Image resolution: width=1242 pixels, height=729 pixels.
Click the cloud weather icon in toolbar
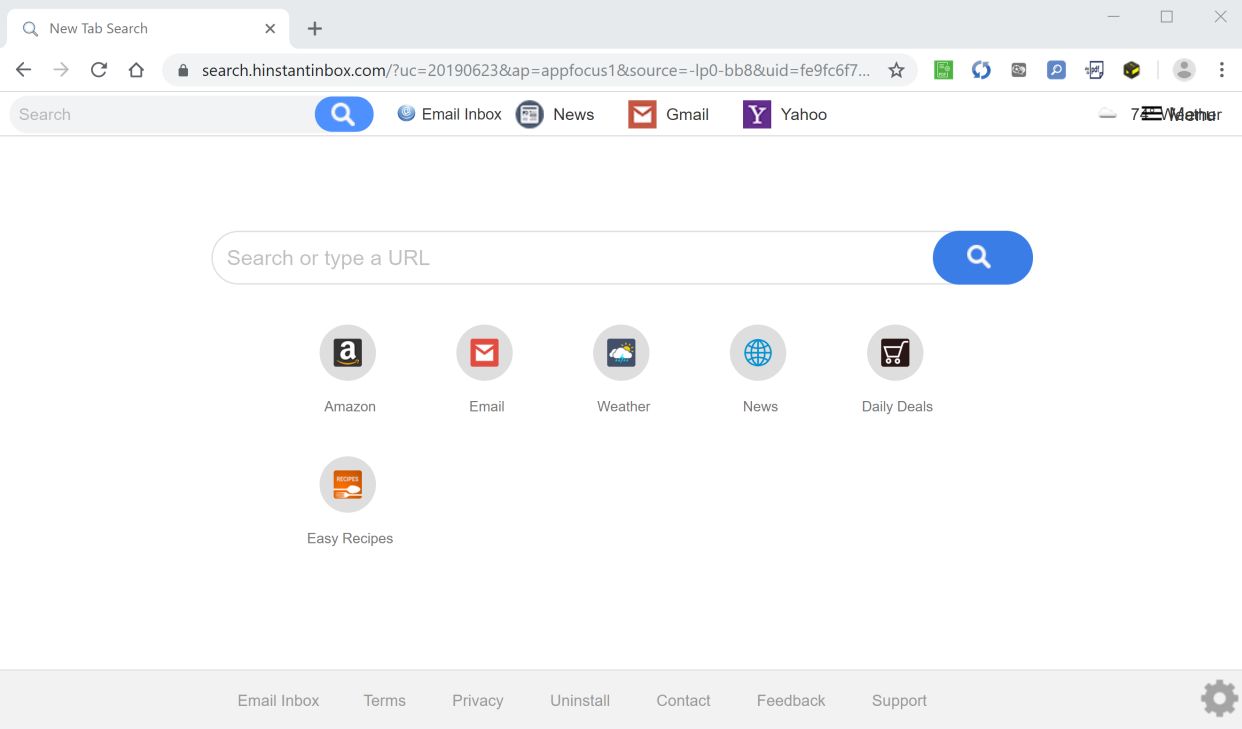point(1107,114)
